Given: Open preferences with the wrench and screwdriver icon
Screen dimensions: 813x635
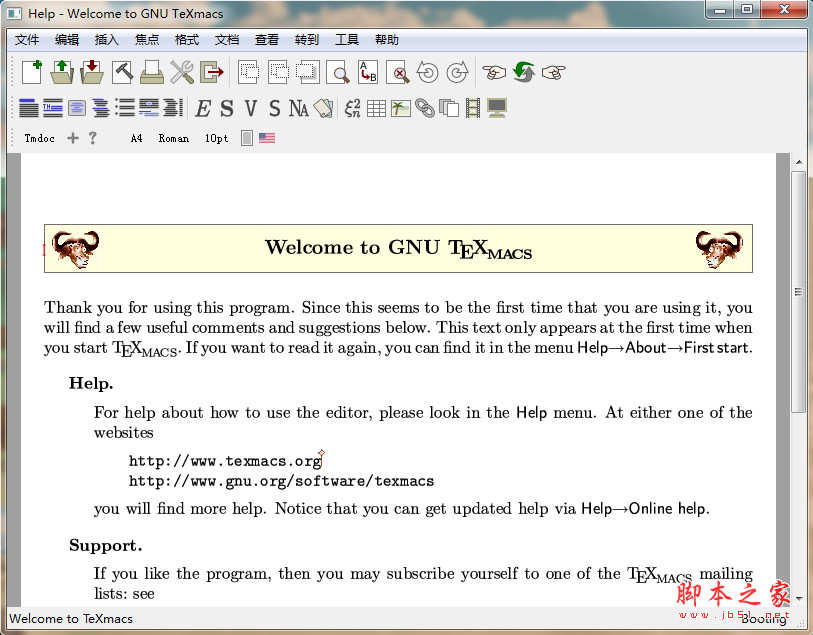Looking at the screenshot, I should click(x=182, y=72).
